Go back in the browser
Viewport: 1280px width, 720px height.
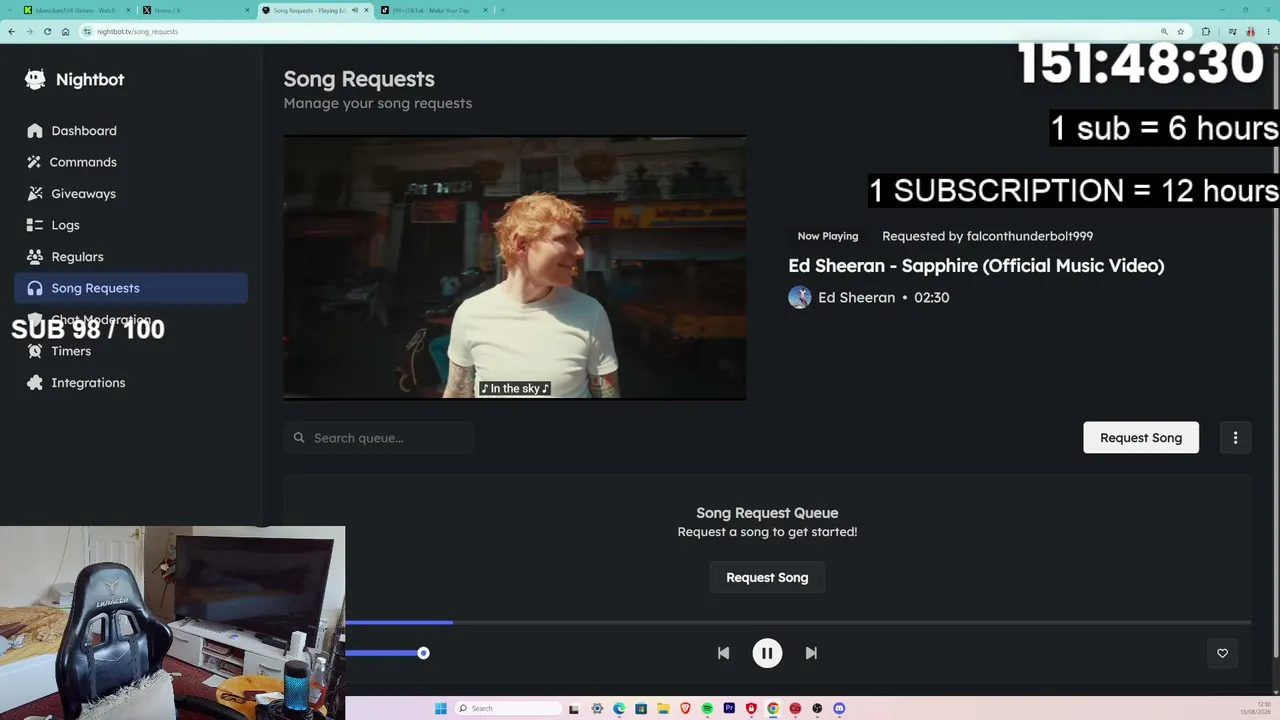(12, 31)
